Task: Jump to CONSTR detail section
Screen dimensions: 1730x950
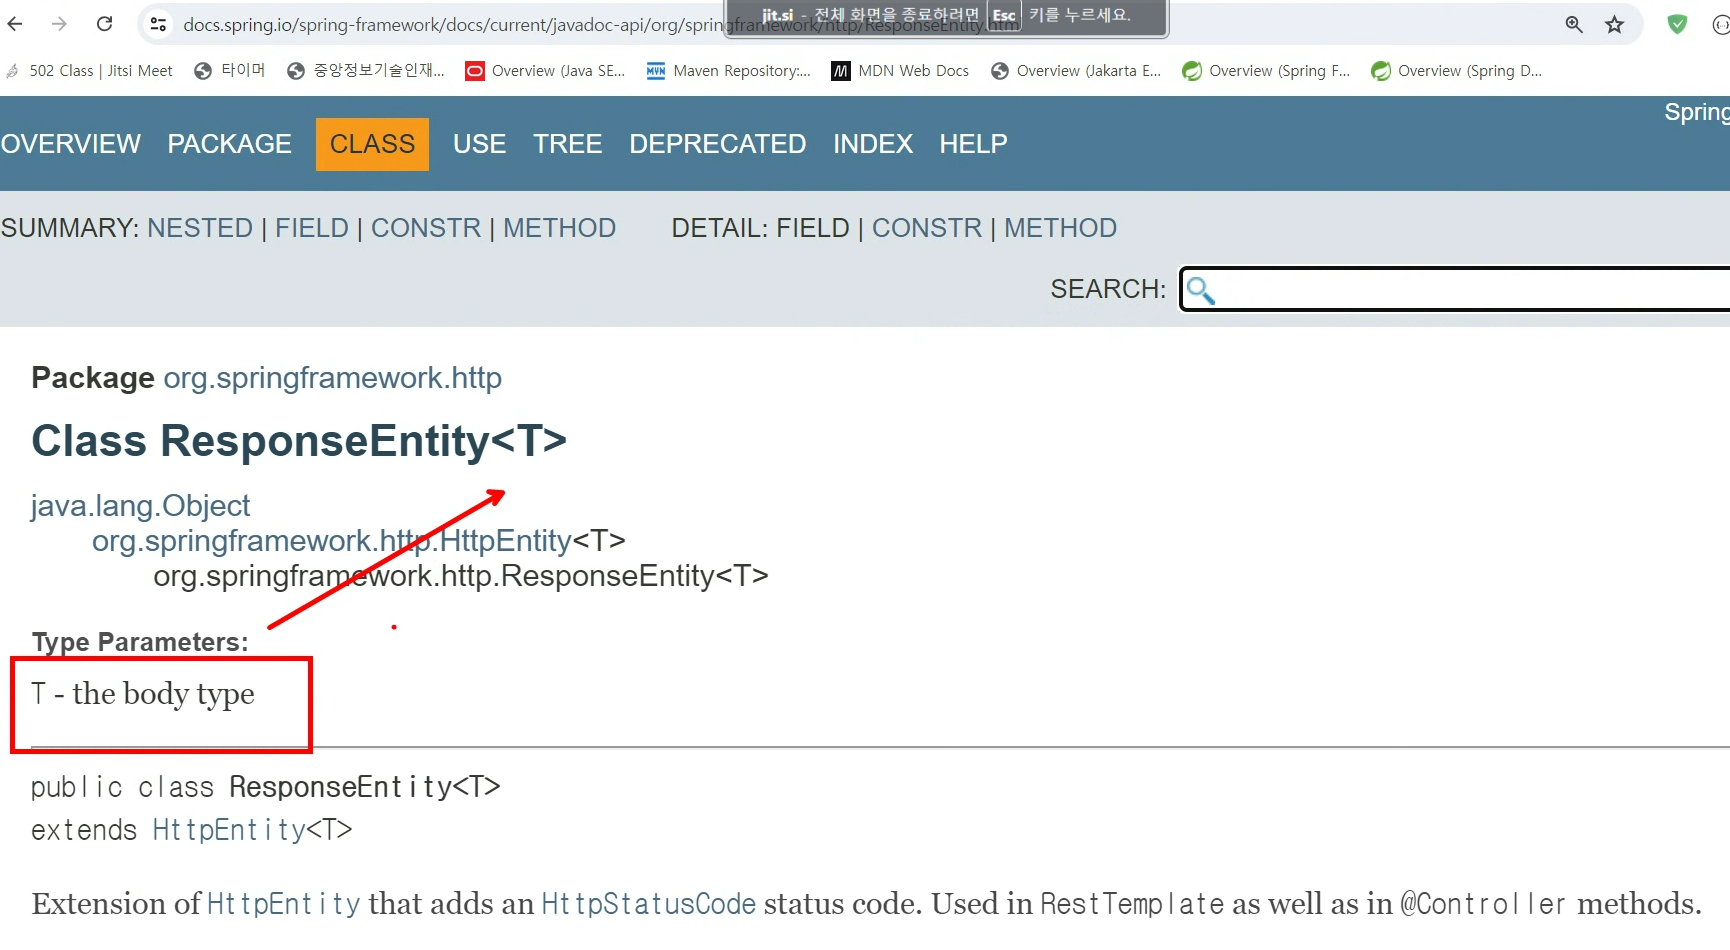Action: point(927,228)
